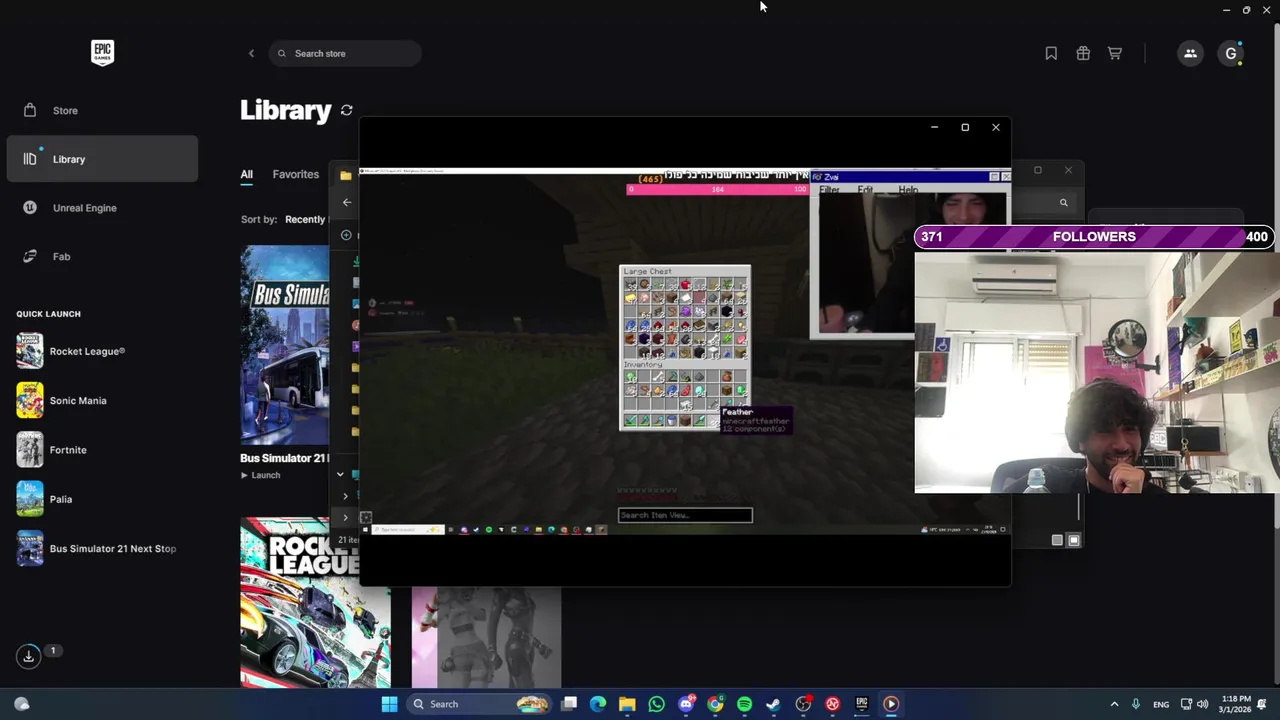Viewport: 1280px width, 720px height.
Task: Open Steam from the taskbar
Action: 773,704
